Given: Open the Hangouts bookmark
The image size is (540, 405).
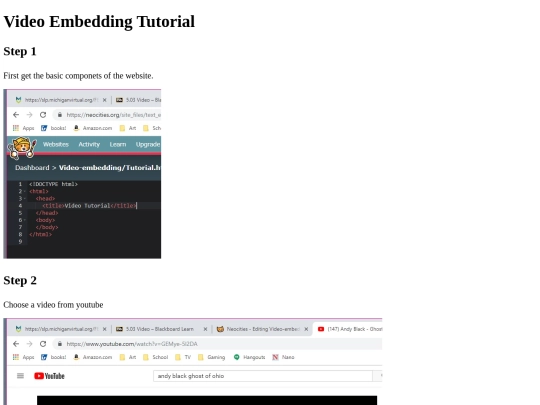Looking at the screenshot, I should click(x=249, y=357).
